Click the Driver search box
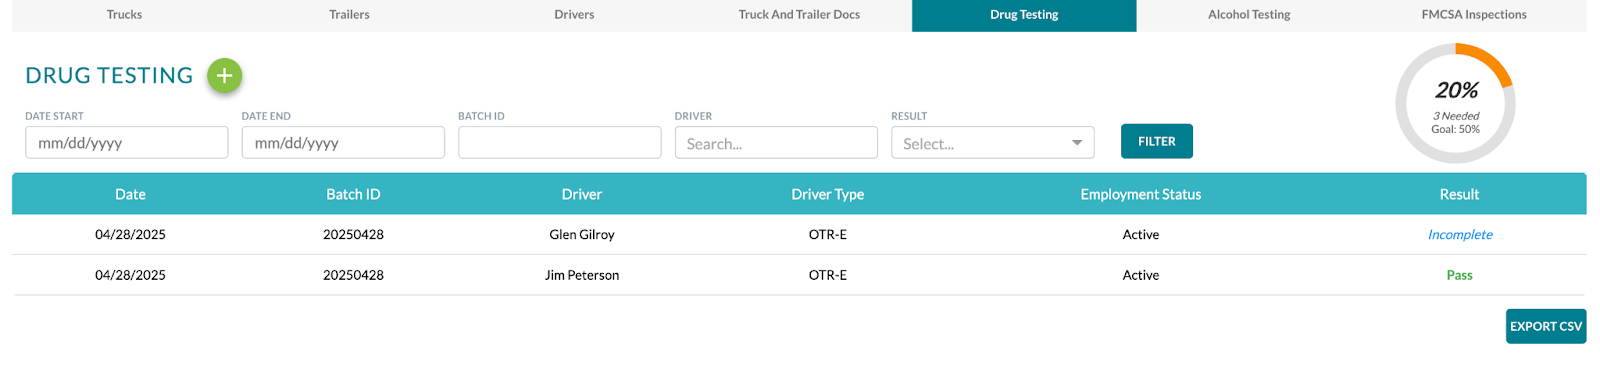Screen dimensions: 1600x373 tap(776, 142)
